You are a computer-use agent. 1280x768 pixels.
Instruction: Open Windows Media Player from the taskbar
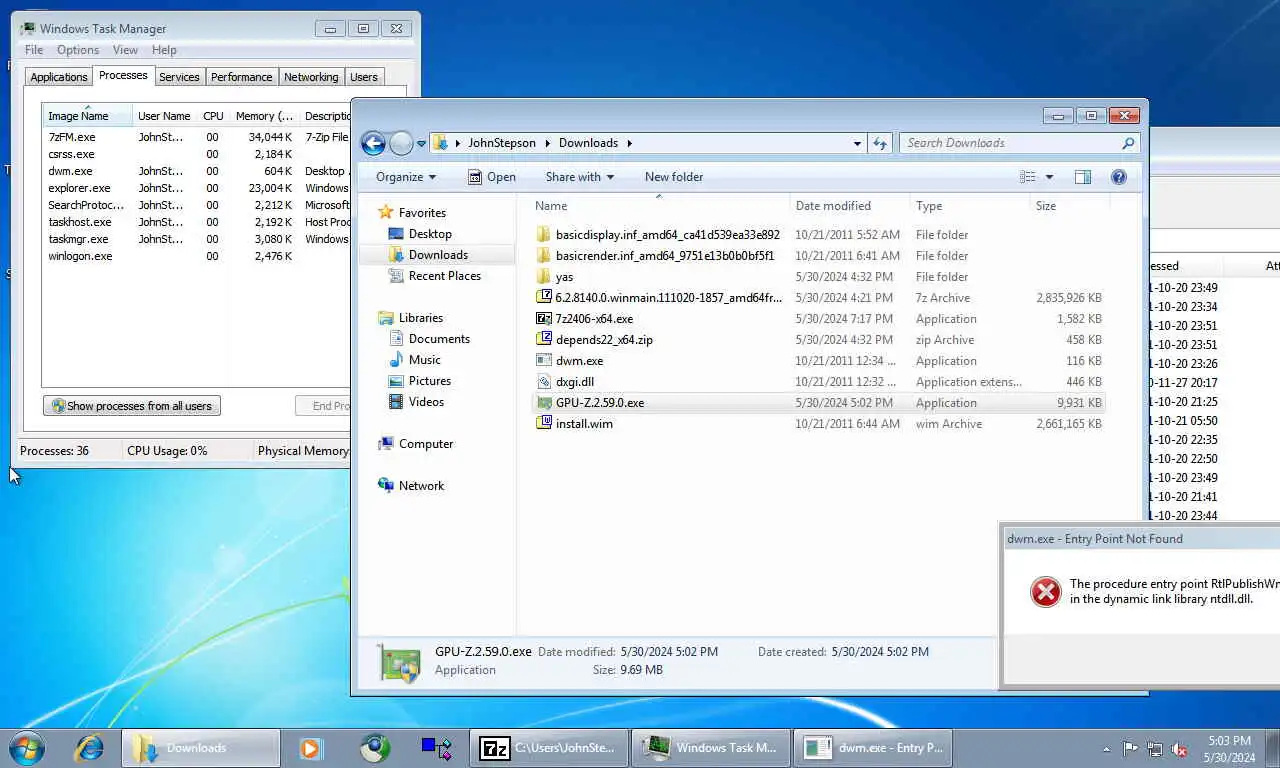click(310, 748)
